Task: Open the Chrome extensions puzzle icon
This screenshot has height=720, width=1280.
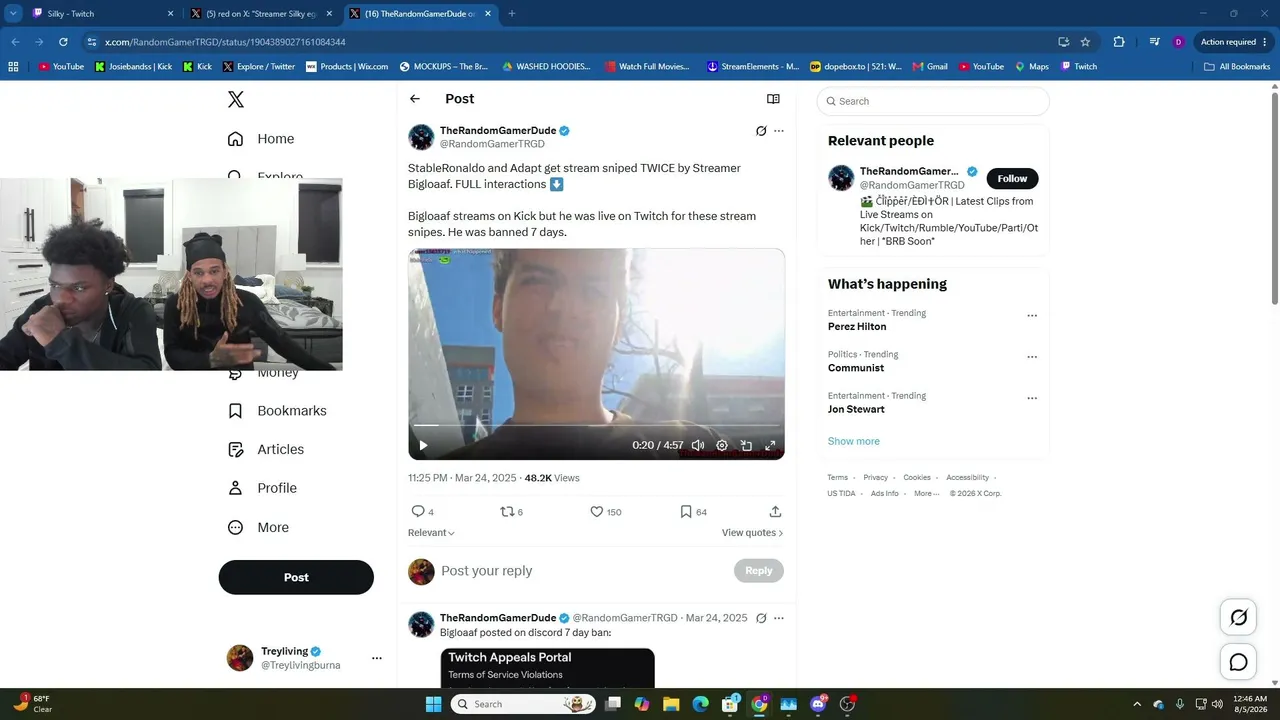Action: pos(1119,42)
